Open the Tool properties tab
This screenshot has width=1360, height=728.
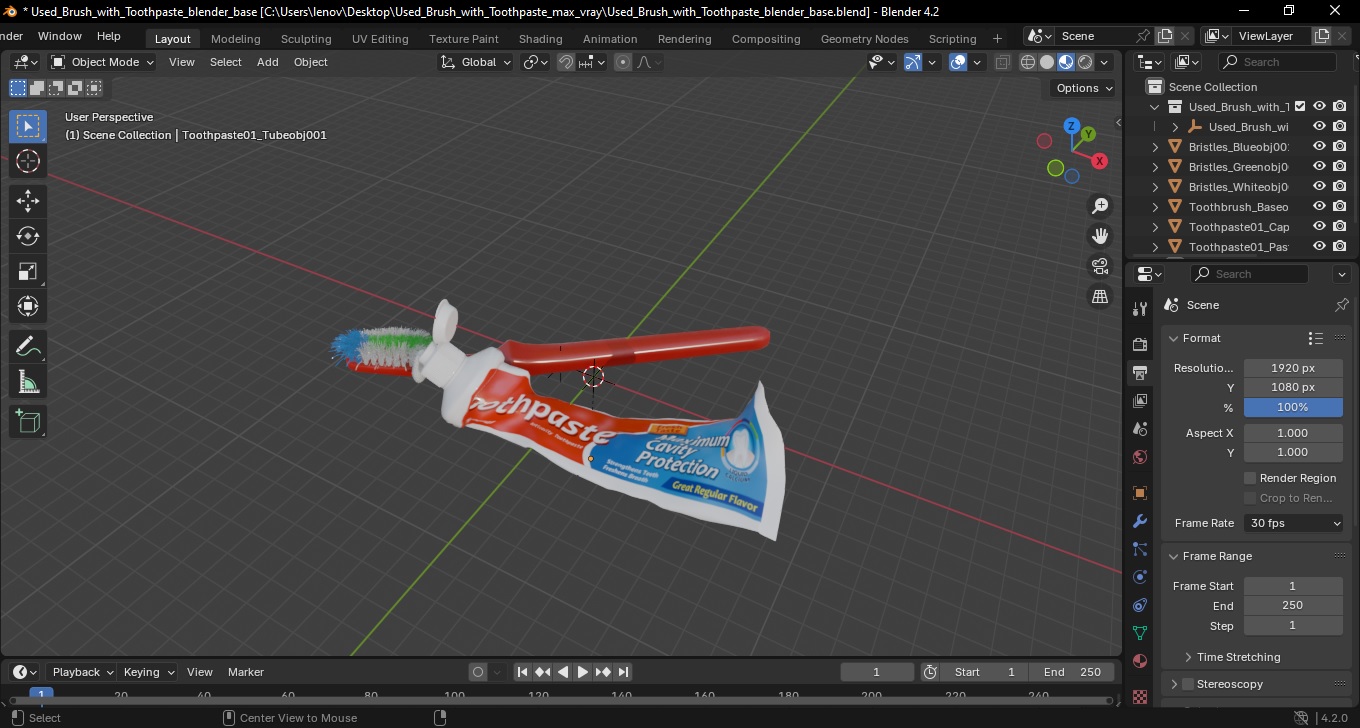(x=1139, y=308)
